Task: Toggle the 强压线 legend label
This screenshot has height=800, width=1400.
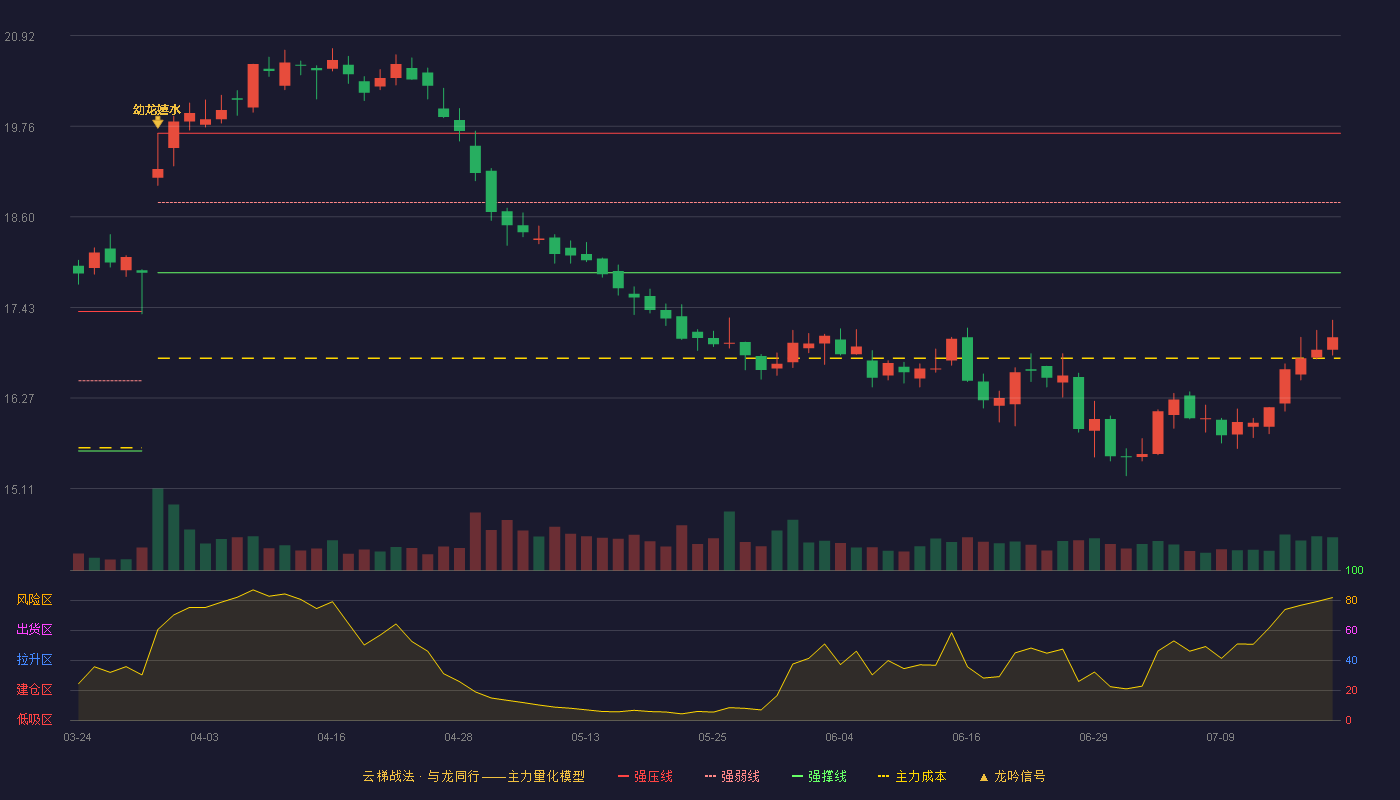Action: pos(653,776)
